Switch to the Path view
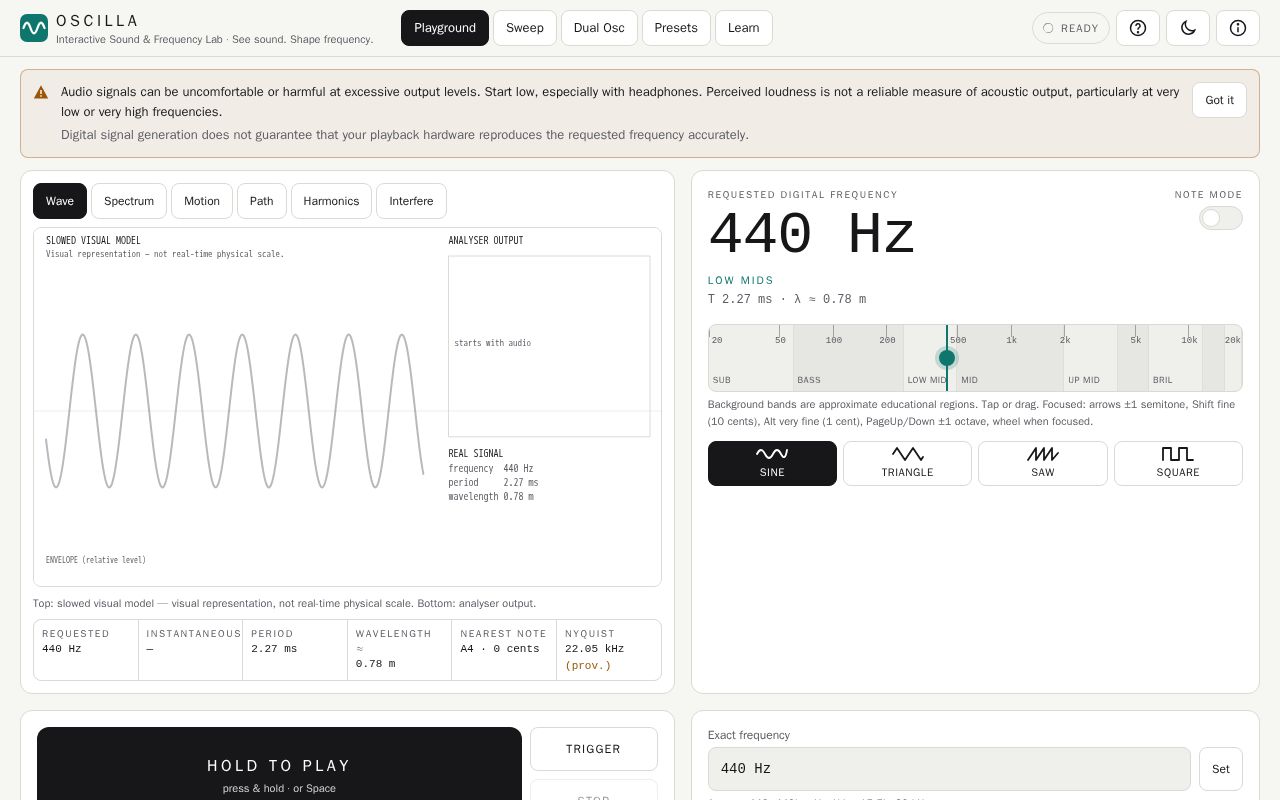The height and width of the screenshot is (800, 1280). pyautogui.click(x=262, y=201)
